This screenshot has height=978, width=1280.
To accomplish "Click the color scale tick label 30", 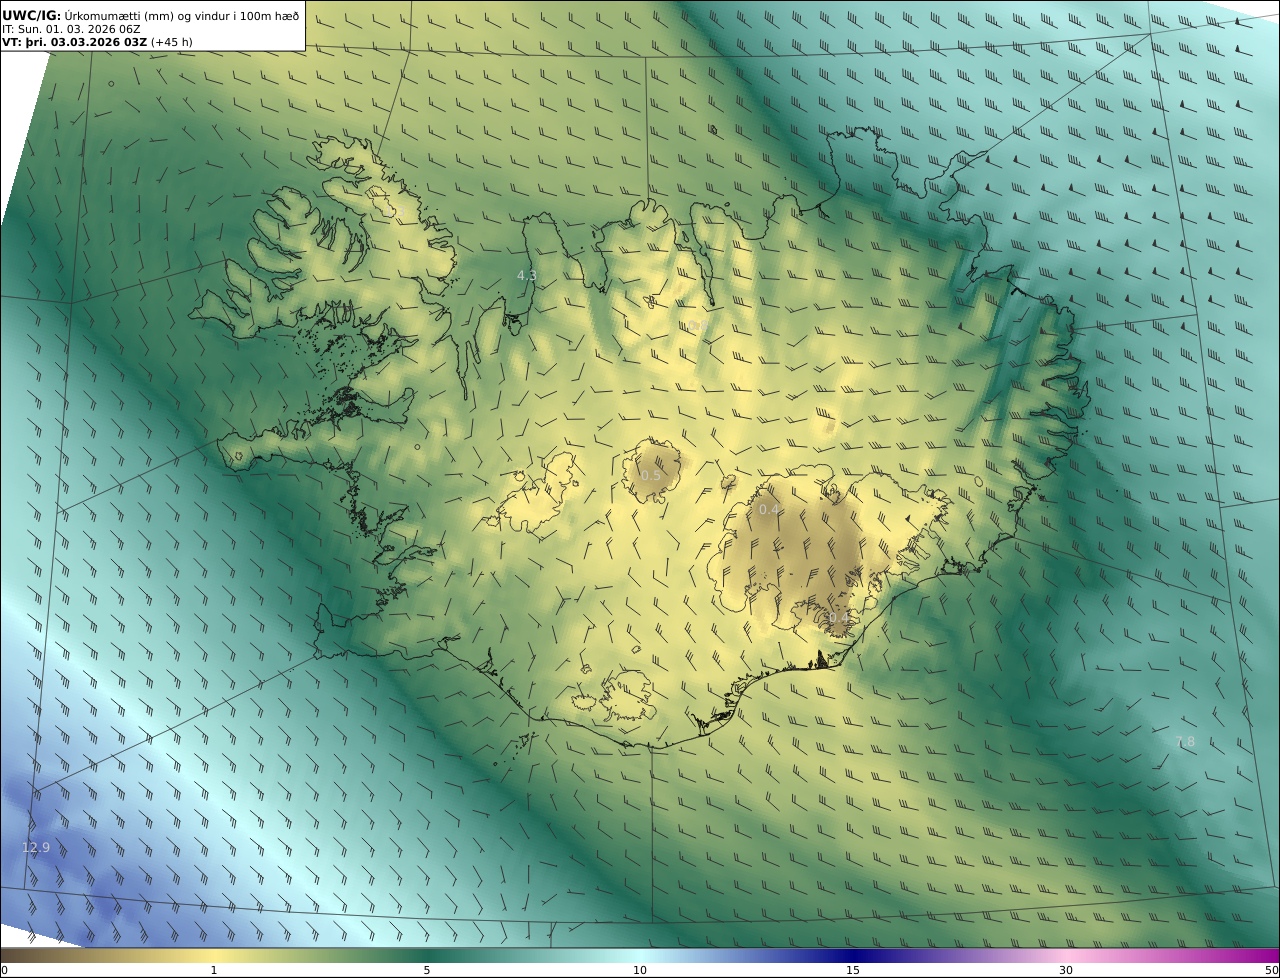I will [1066, 970].
